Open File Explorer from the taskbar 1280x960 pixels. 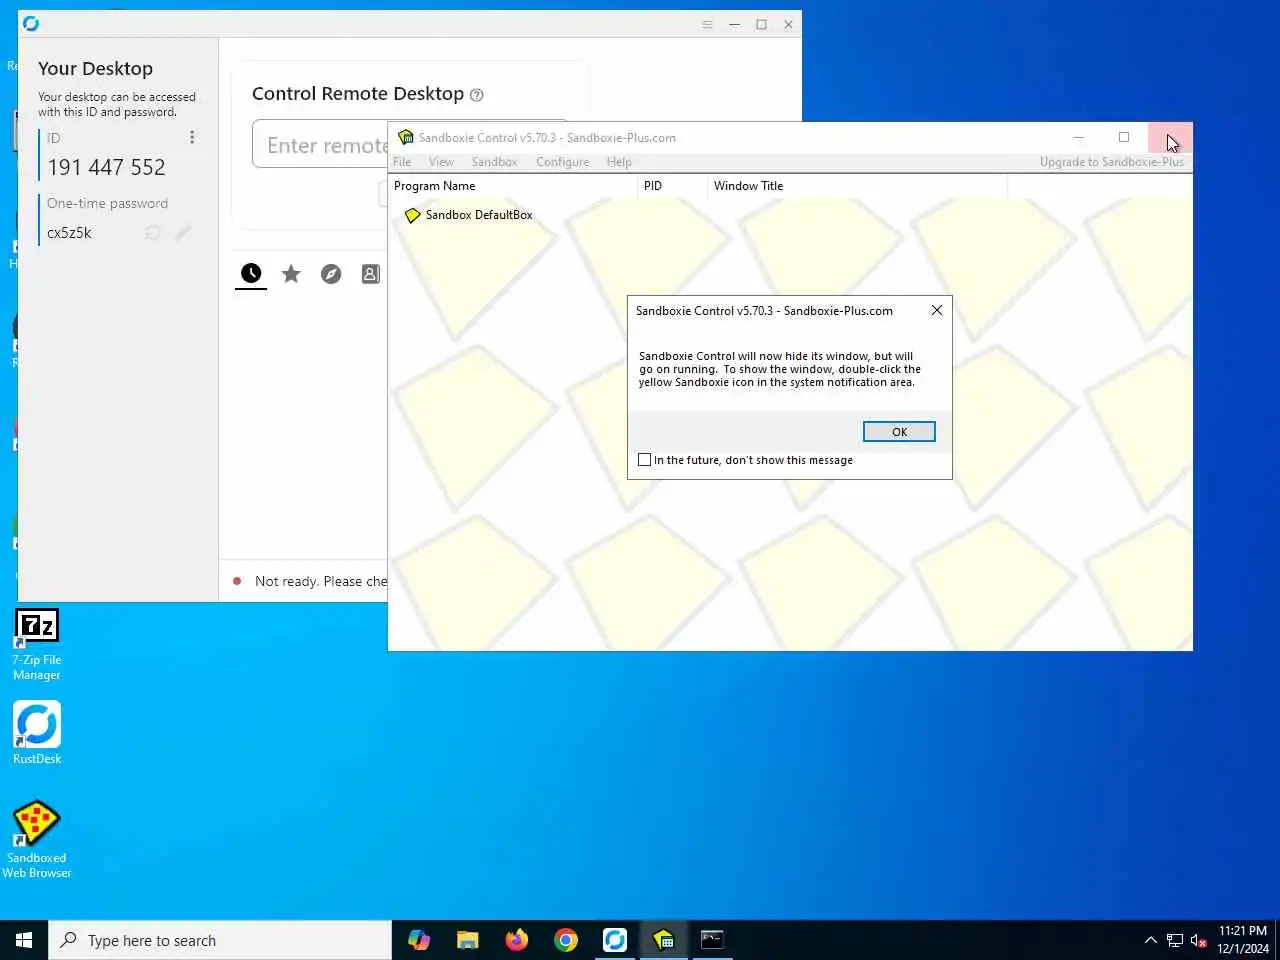coord(468,940)
